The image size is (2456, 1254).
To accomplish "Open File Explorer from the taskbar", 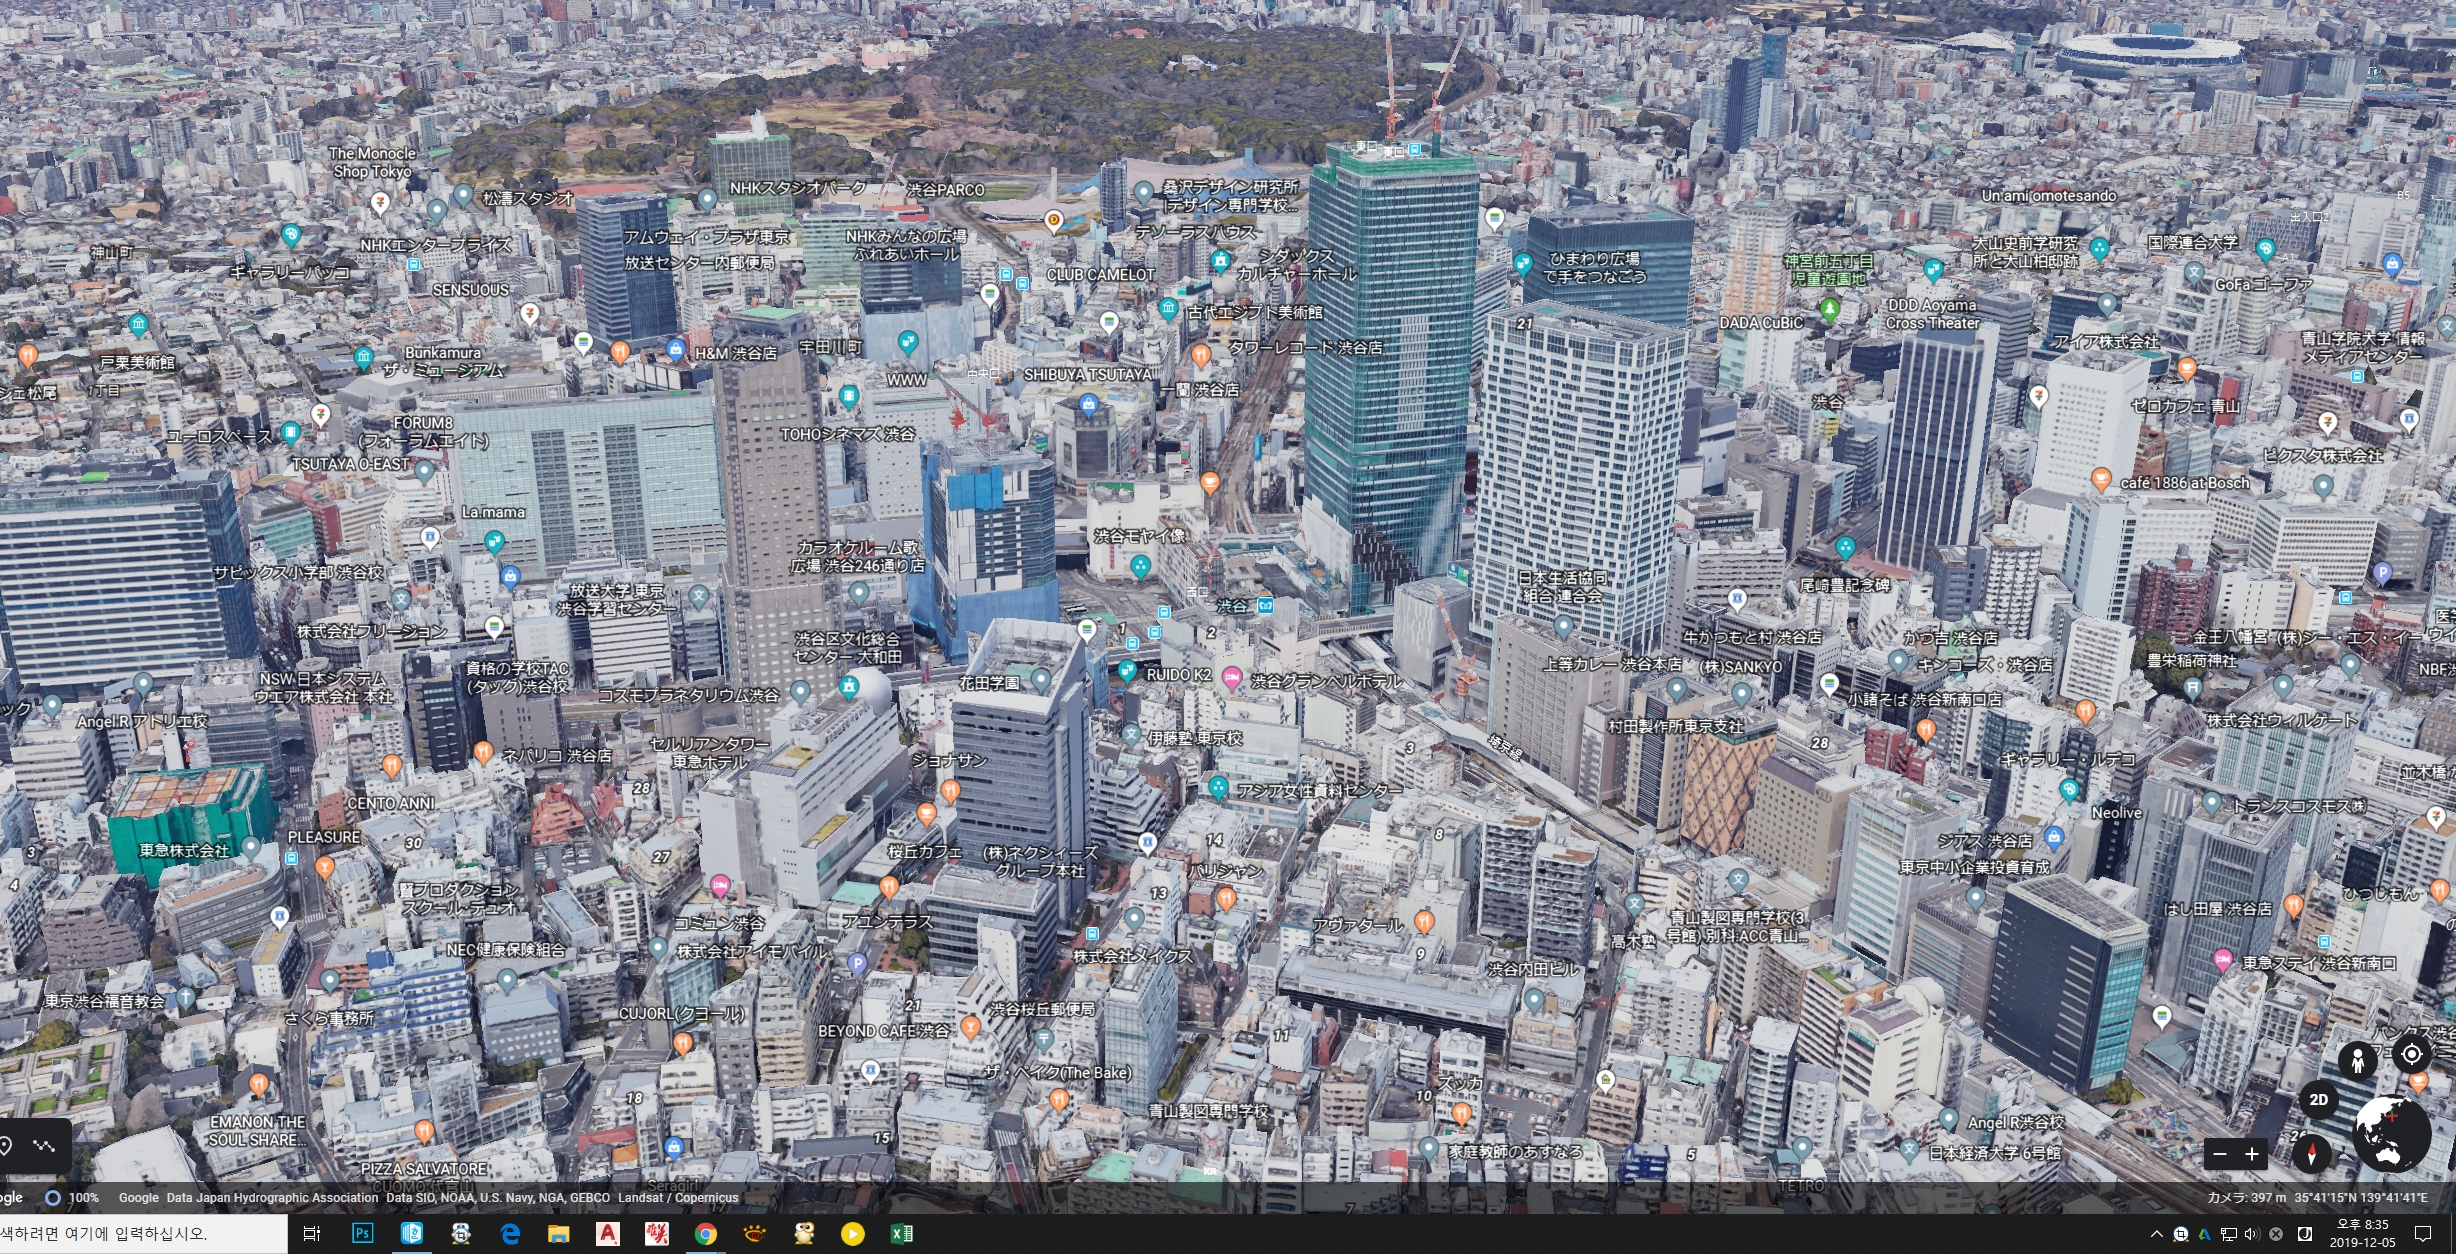I will (558, 1234).
